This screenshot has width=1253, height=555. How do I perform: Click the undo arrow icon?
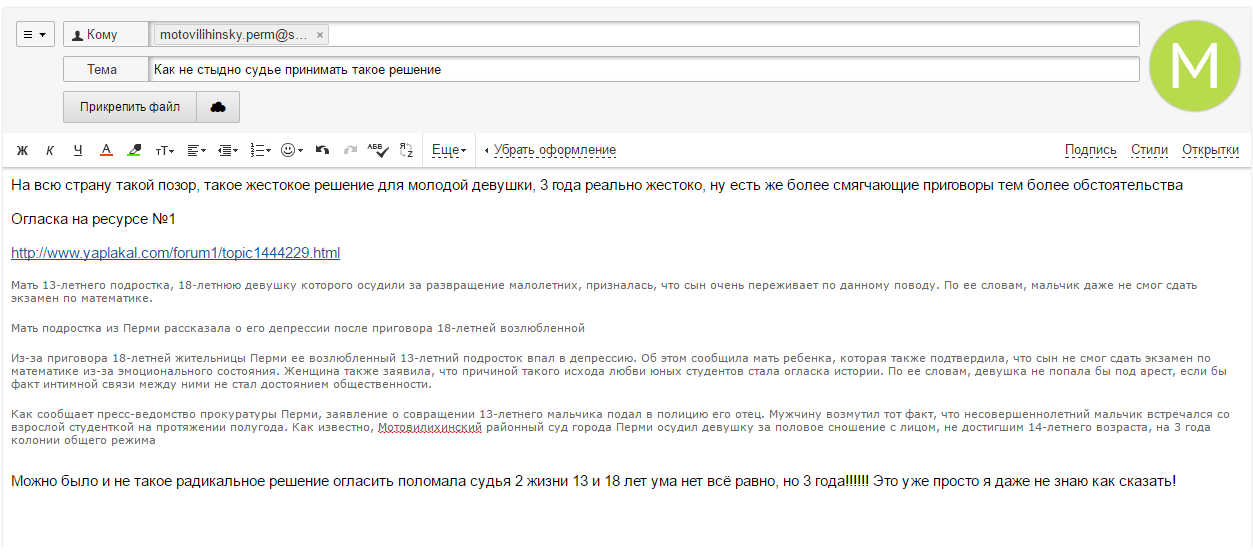tap(322, 150)
